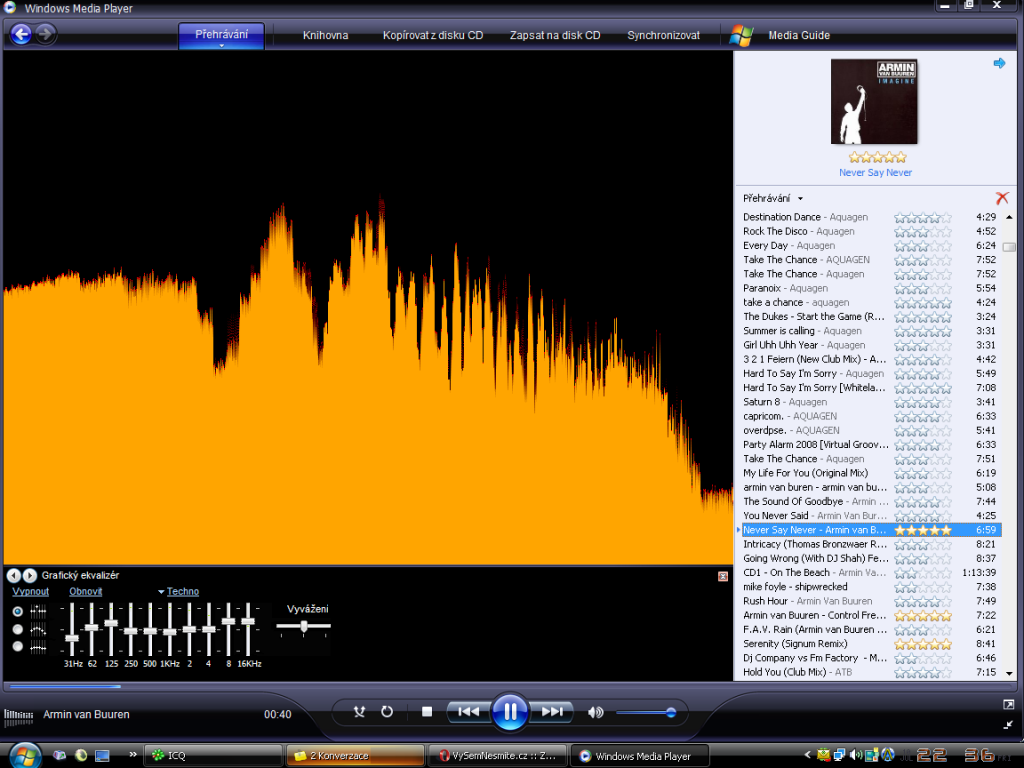The height and width of the screenshot is (768, 1024).
Task: Click the mini visualizer bars beside Armin van Buuren
Action: (x=18, y=718)
